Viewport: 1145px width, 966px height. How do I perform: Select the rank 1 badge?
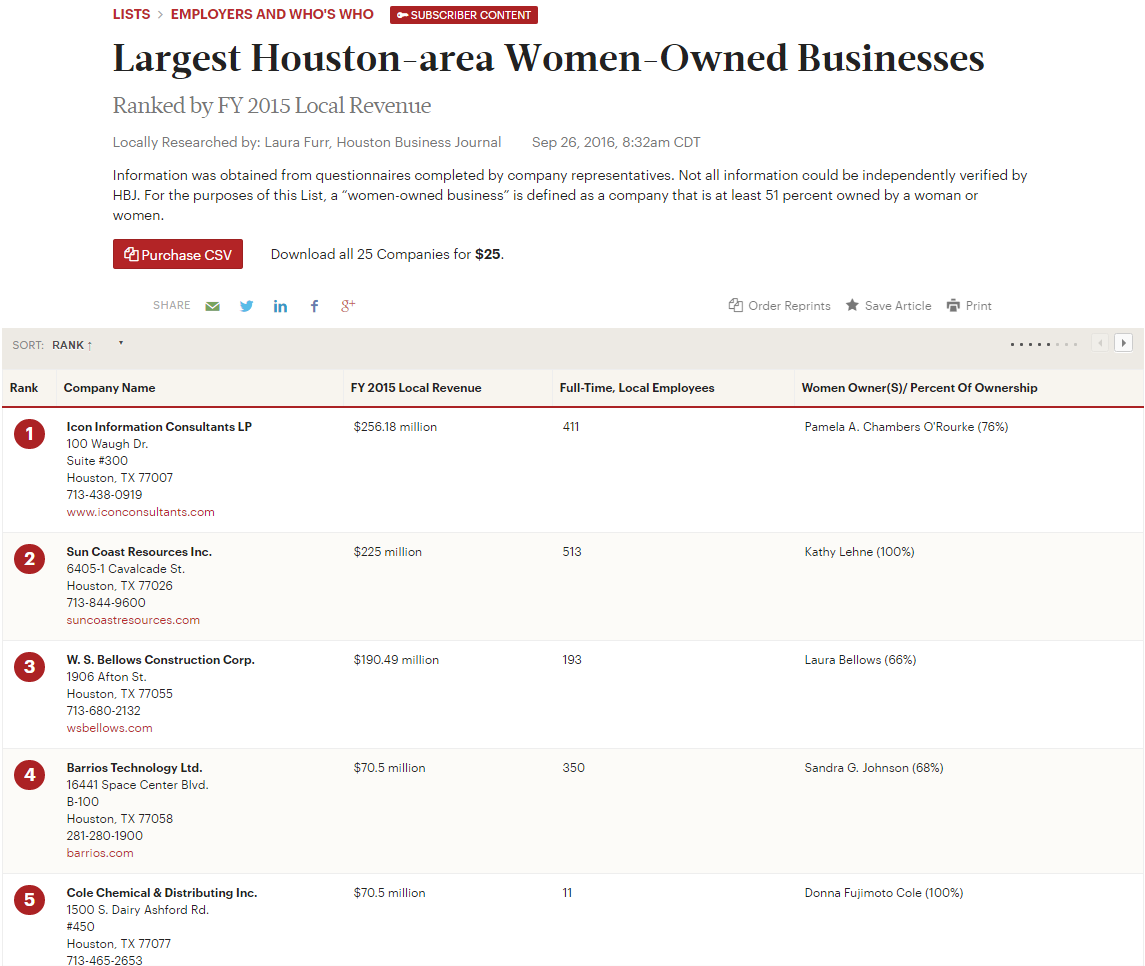(29, 434)
